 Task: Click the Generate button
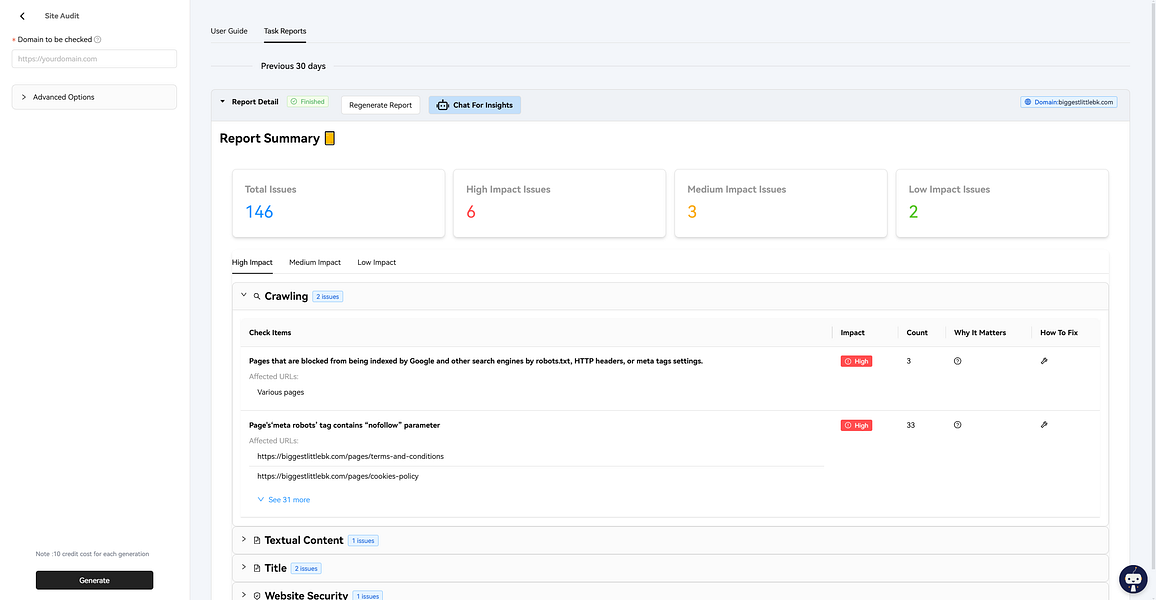click(94, 580)
